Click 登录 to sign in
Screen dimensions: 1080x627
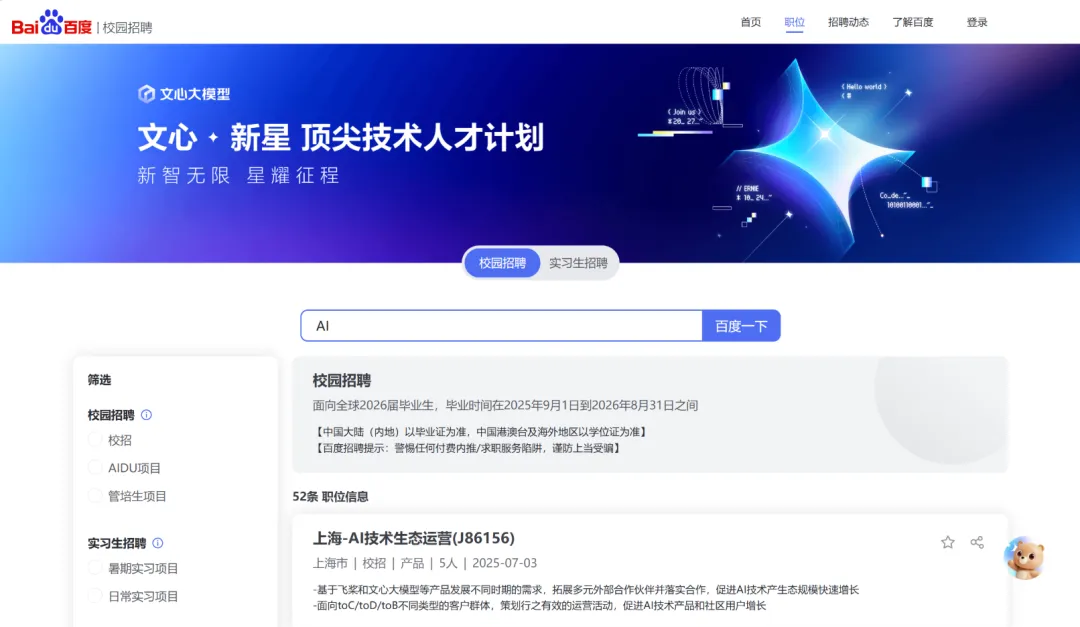tap(977, 22)
